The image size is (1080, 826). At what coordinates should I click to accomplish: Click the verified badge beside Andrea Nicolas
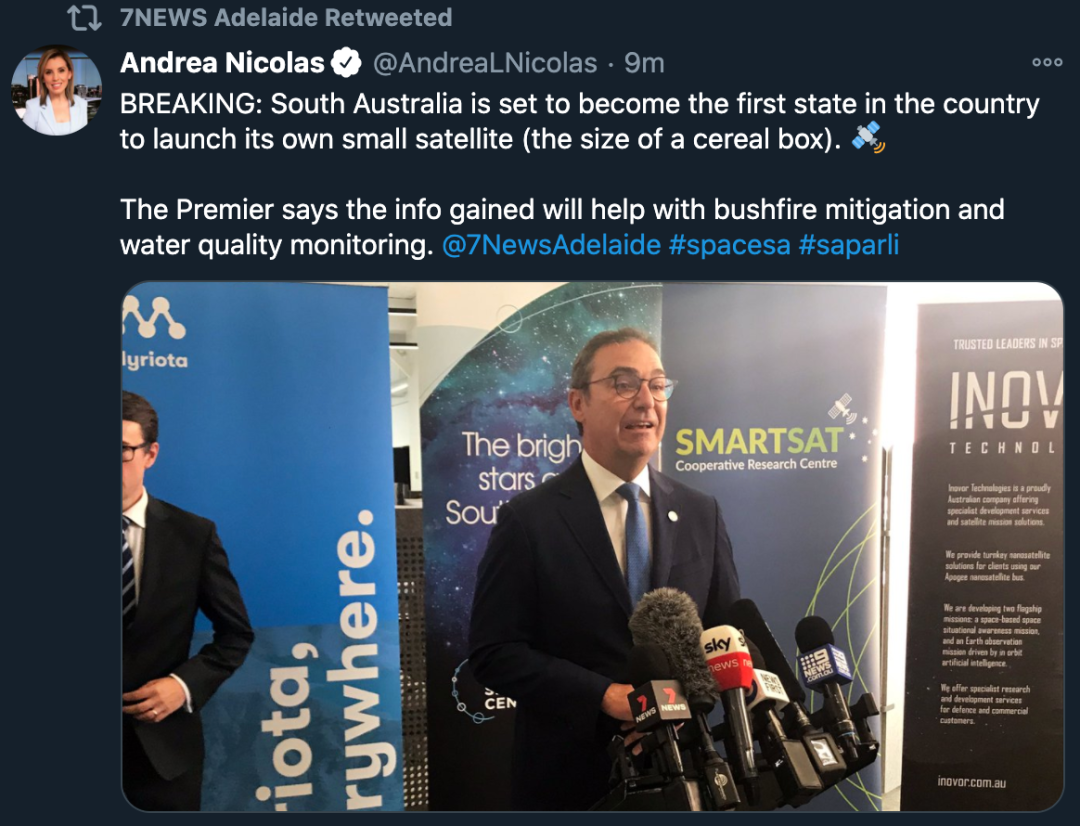point(346,63)
